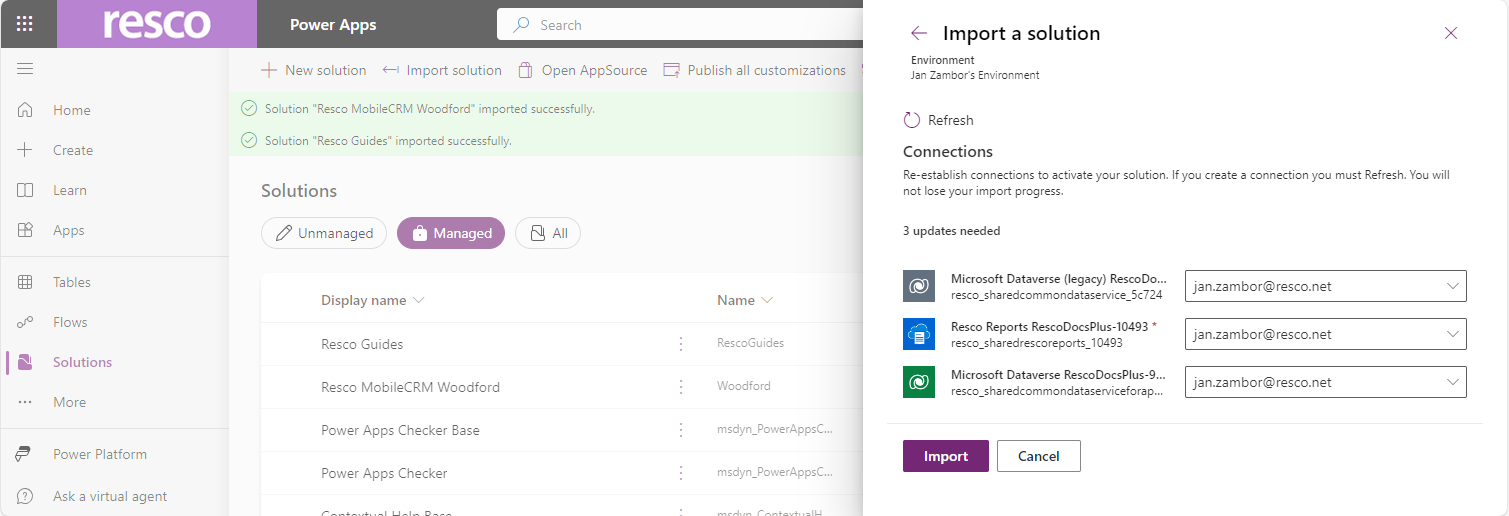
Task: Filter solutions by Managed
Action: point(451,233)
